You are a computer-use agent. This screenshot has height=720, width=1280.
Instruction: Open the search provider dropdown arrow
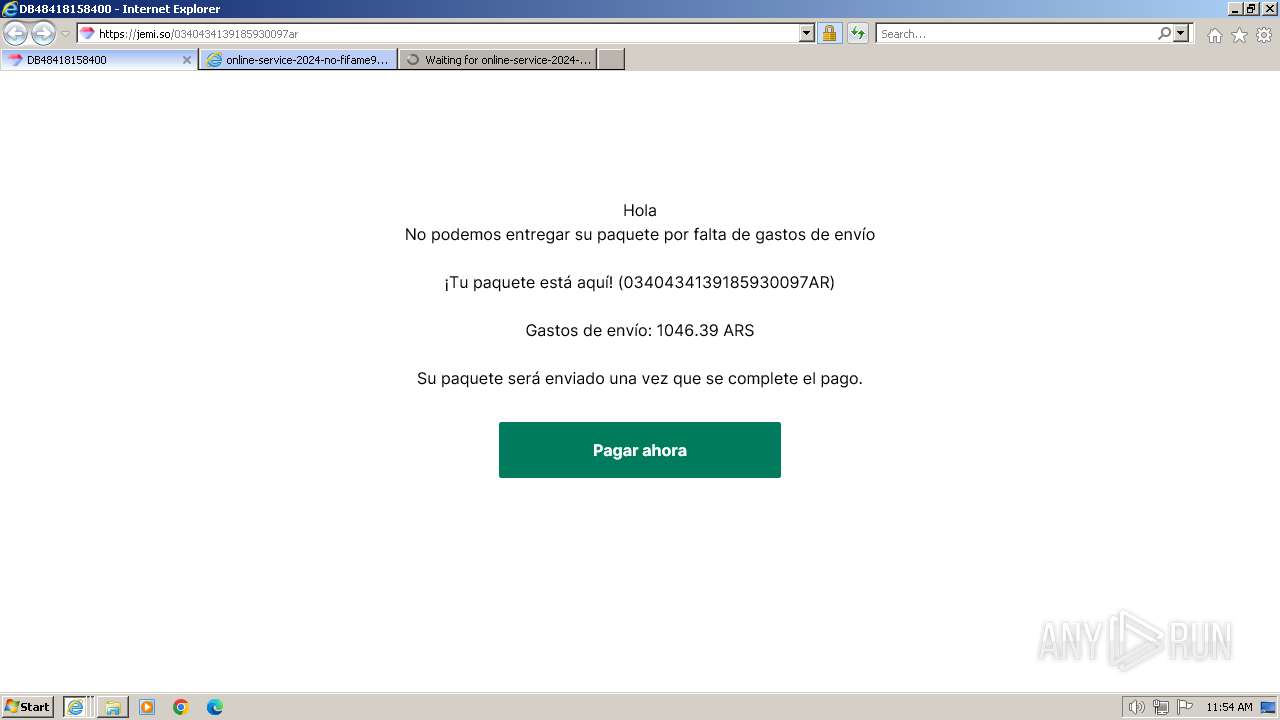1182,34
